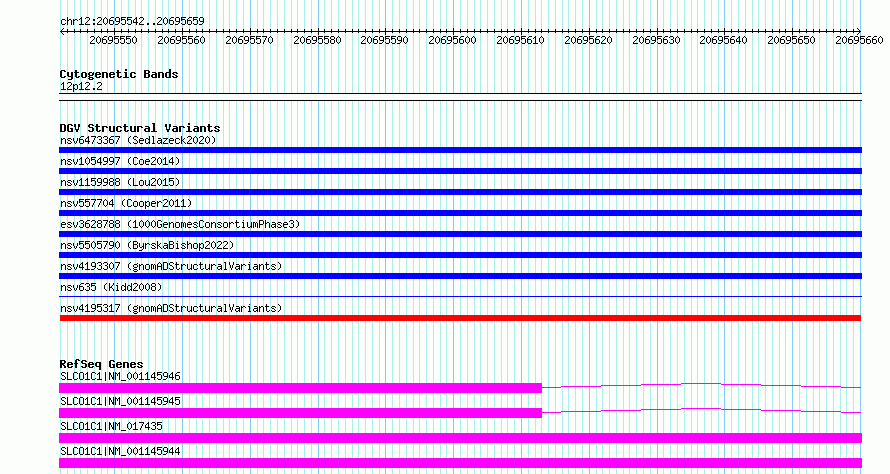Open variant esv3628788 (1000GenomesConsortiumPhase3) label

coord(180,224)
